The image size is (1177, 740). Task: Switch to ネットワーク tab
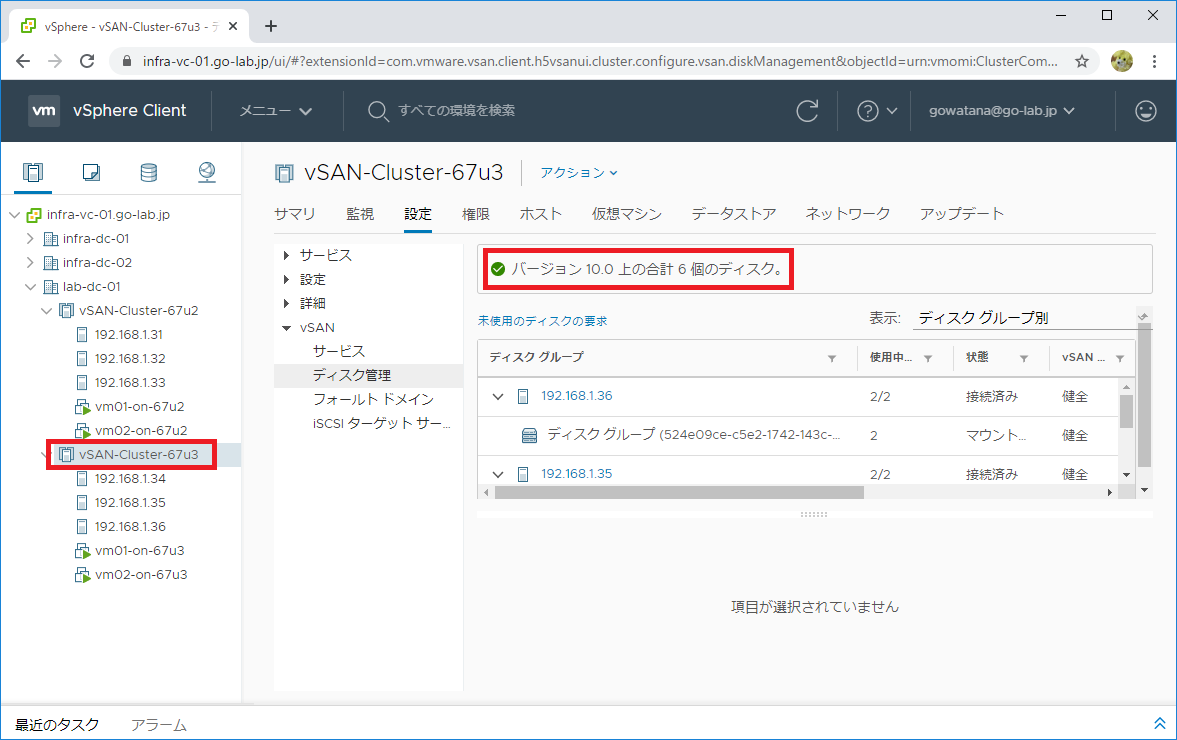point(847,214)
